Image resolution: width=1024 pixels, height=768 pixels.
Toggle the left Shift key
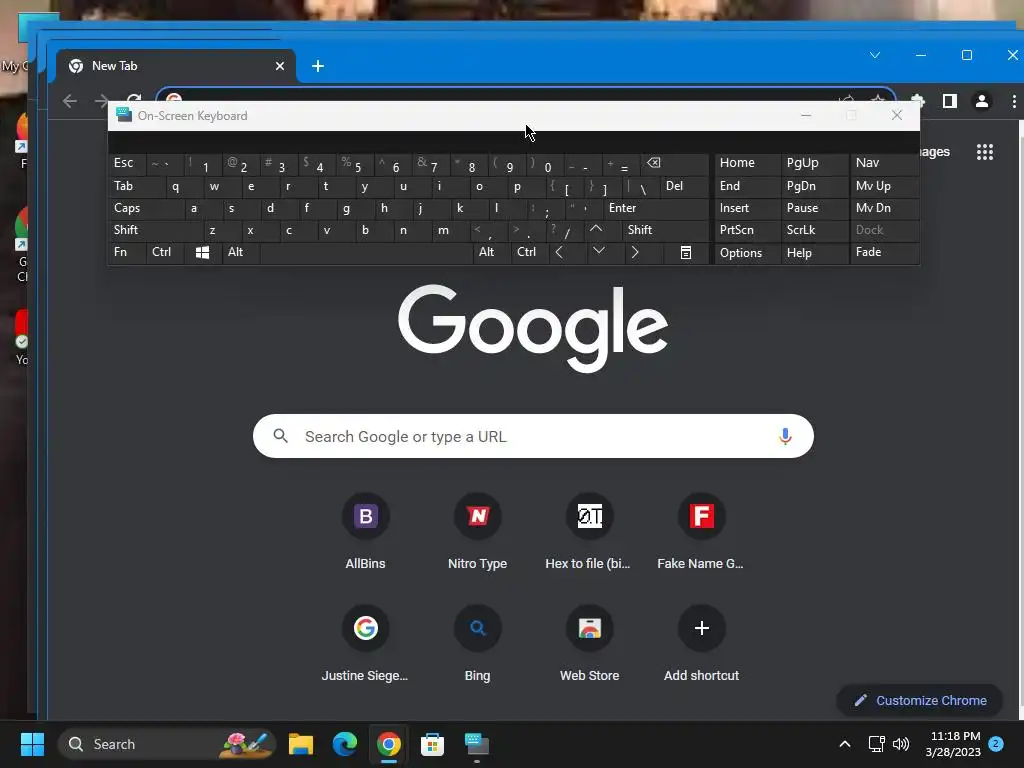coord(155,230)
